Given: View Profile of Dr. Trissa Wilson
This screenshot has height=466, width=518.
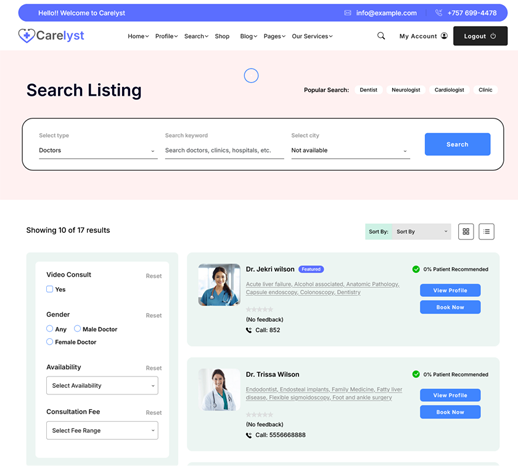Looking at the screenshot, I should (x=450, y=395).
